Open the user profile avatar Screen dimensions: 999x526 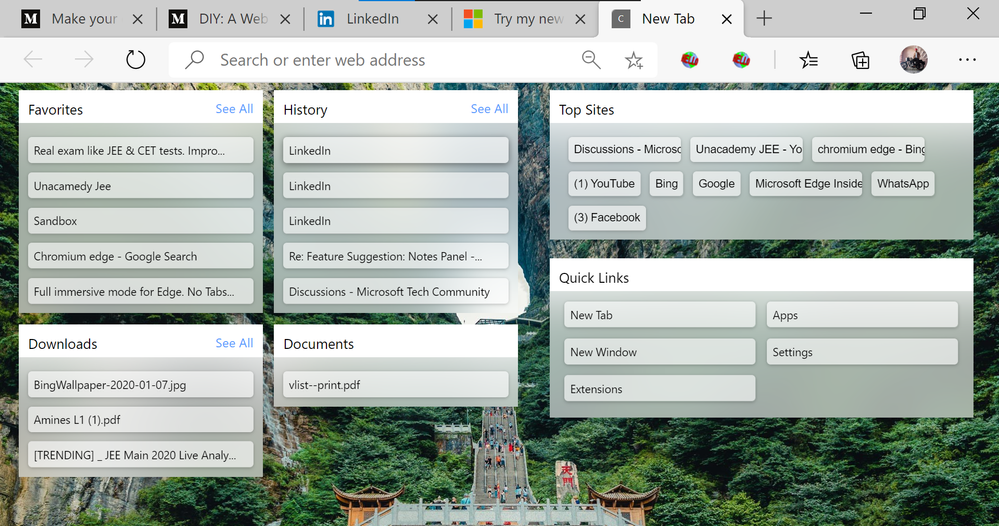click(913, 60)
